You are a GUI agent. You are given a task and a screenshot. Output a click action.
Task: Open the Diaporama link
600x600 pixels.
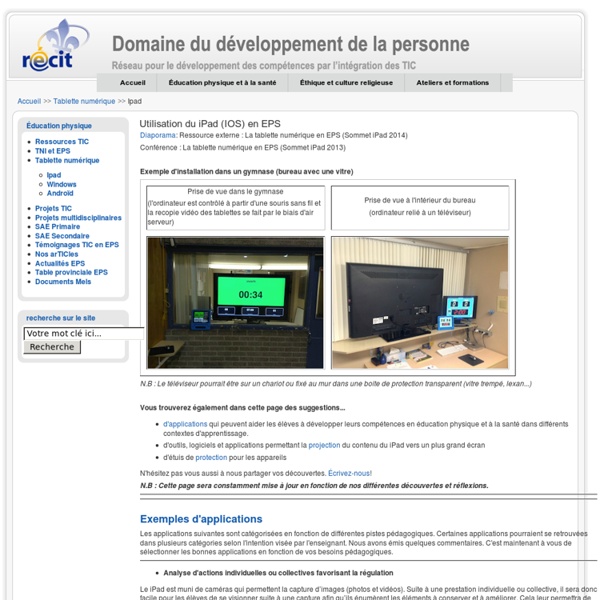(x=158, y=135)
